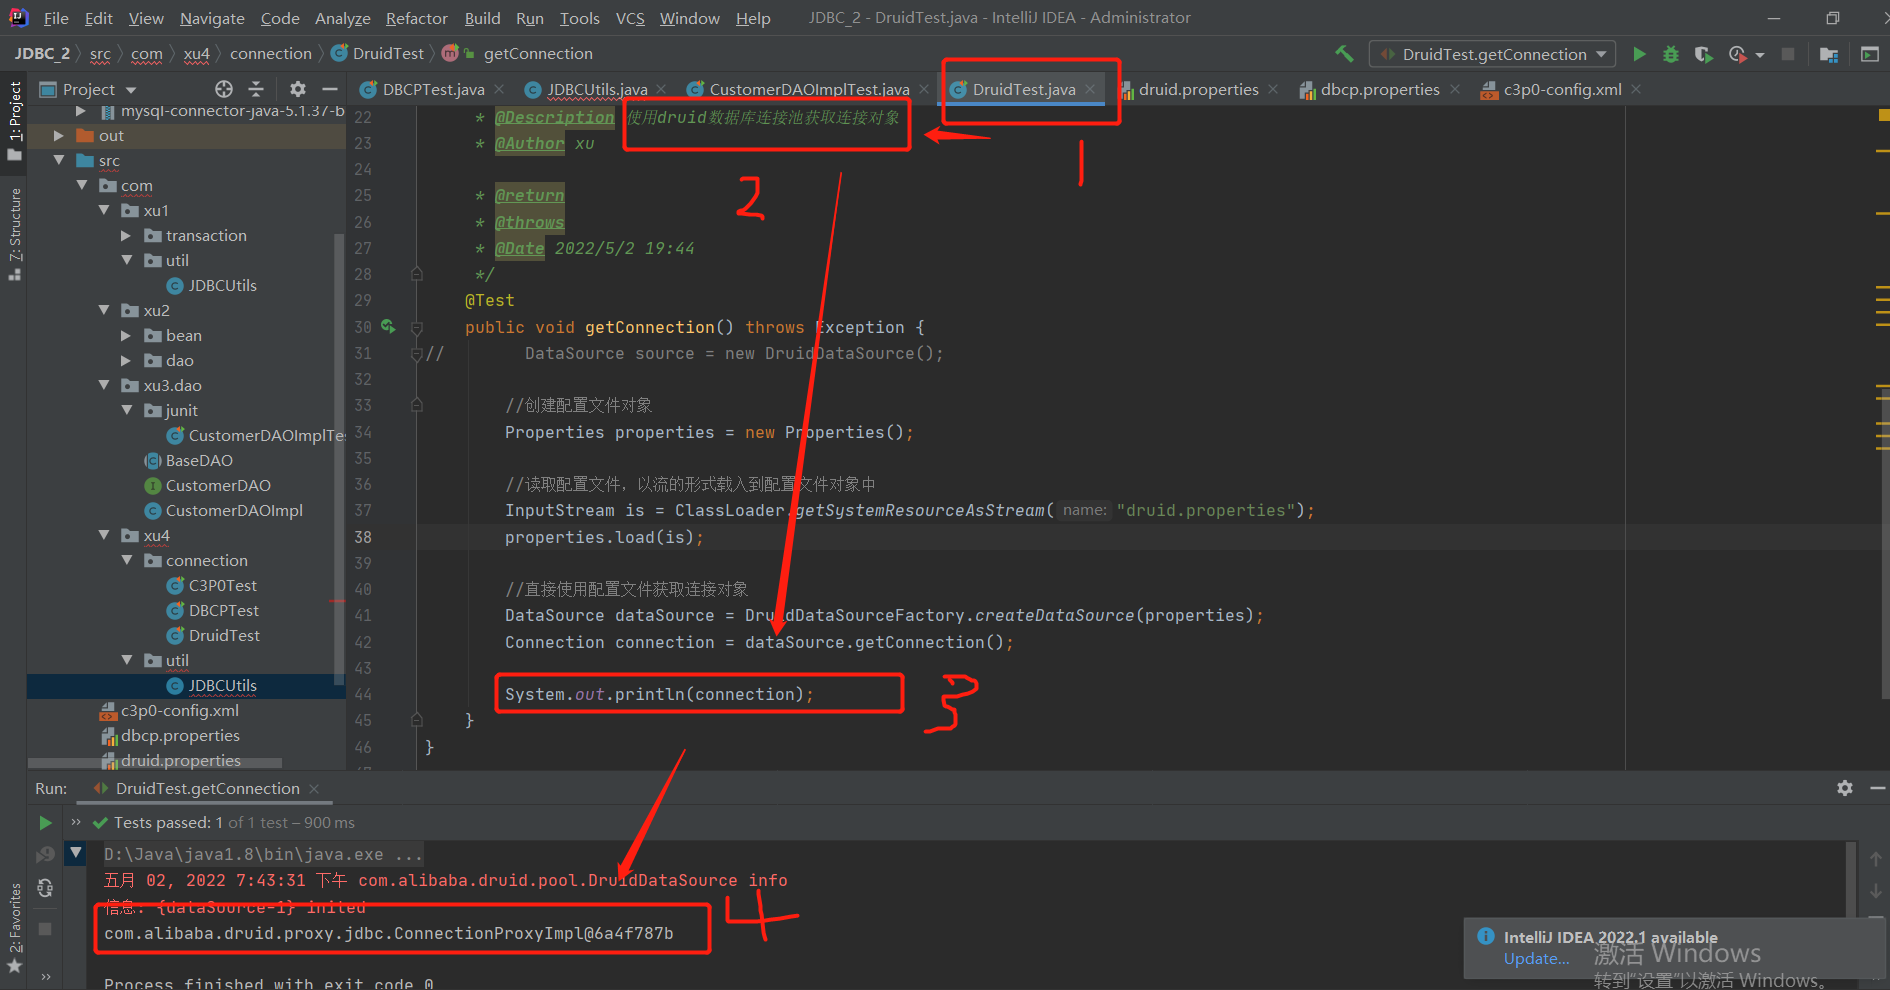Image resolution: width=1890 pixels, height=990 pixels.
Task: Run with Coverage shield icon
Action: 1703,54
